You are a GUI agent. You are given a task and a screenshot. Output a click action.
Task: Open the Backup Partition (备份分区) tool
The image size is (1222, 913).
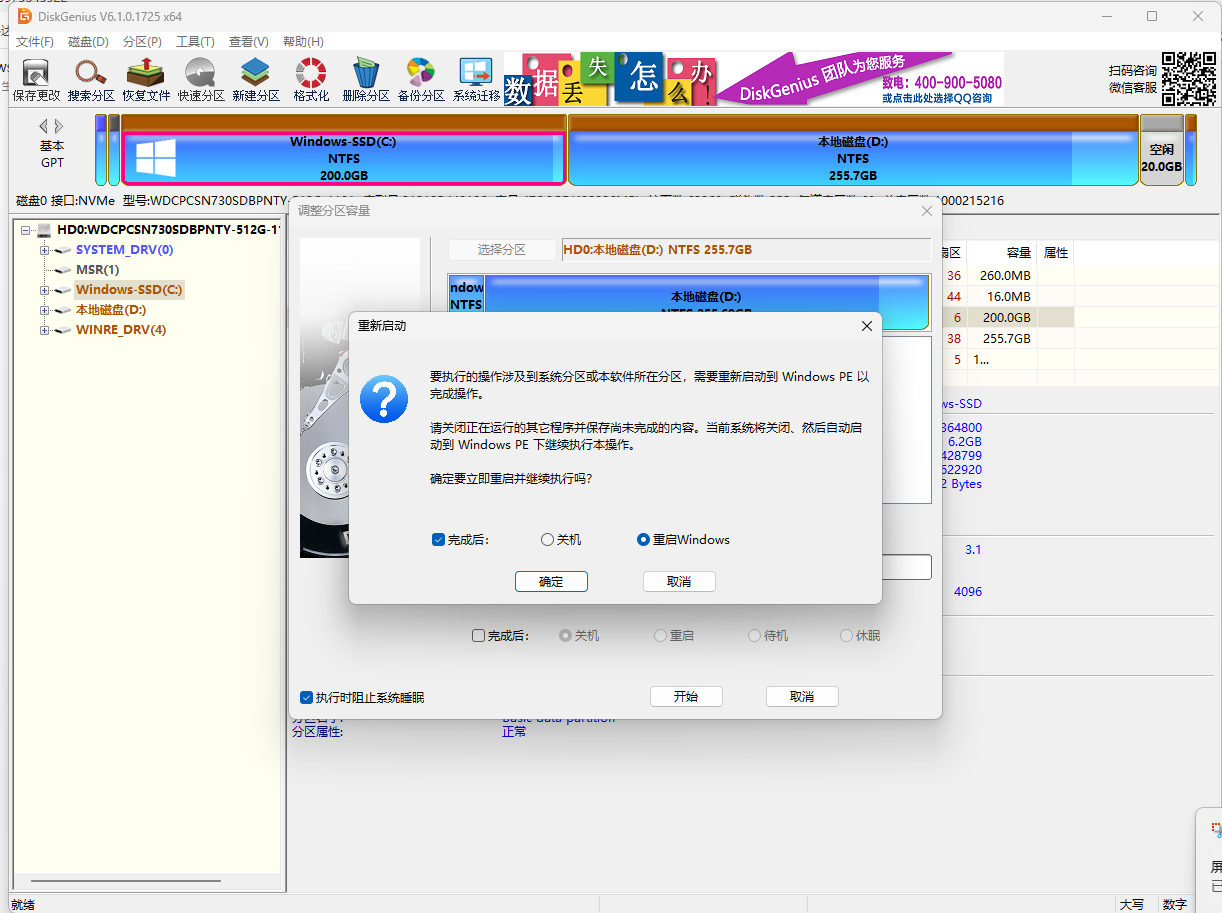[420, 80]
